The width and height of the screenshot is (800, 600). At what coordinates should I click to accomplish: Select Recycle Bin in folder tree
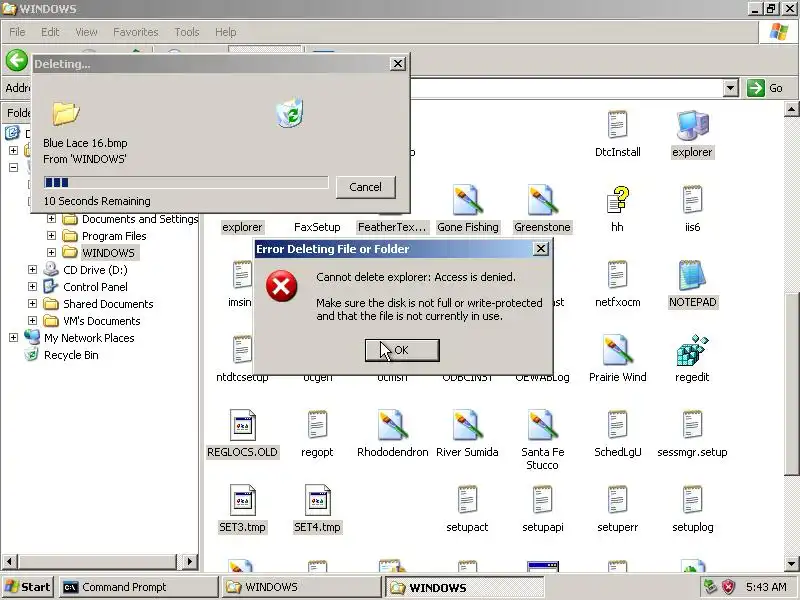pyautogui.click(x=71, y=355)
